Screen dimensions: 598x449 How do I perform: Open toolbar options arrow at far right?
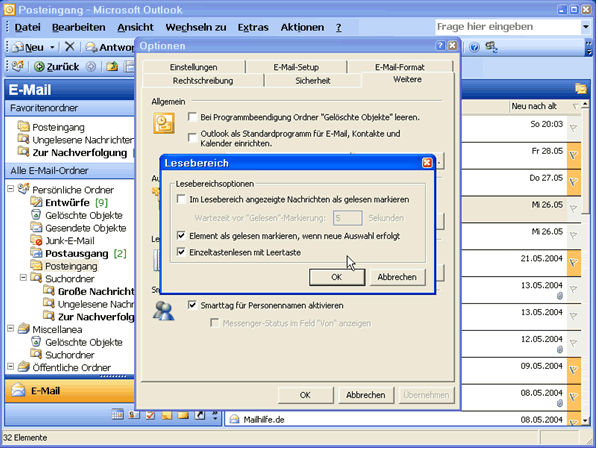[589, 47]
